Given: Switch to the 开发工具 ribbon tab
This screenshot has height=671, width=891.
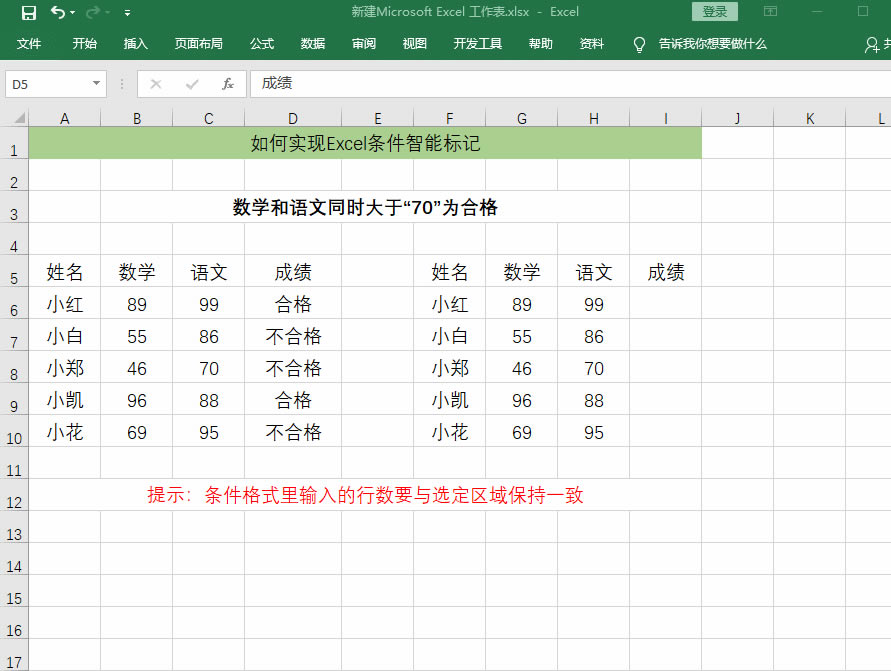Looking at the screenshot, I should pyautogui.click(x=478, y=44).
